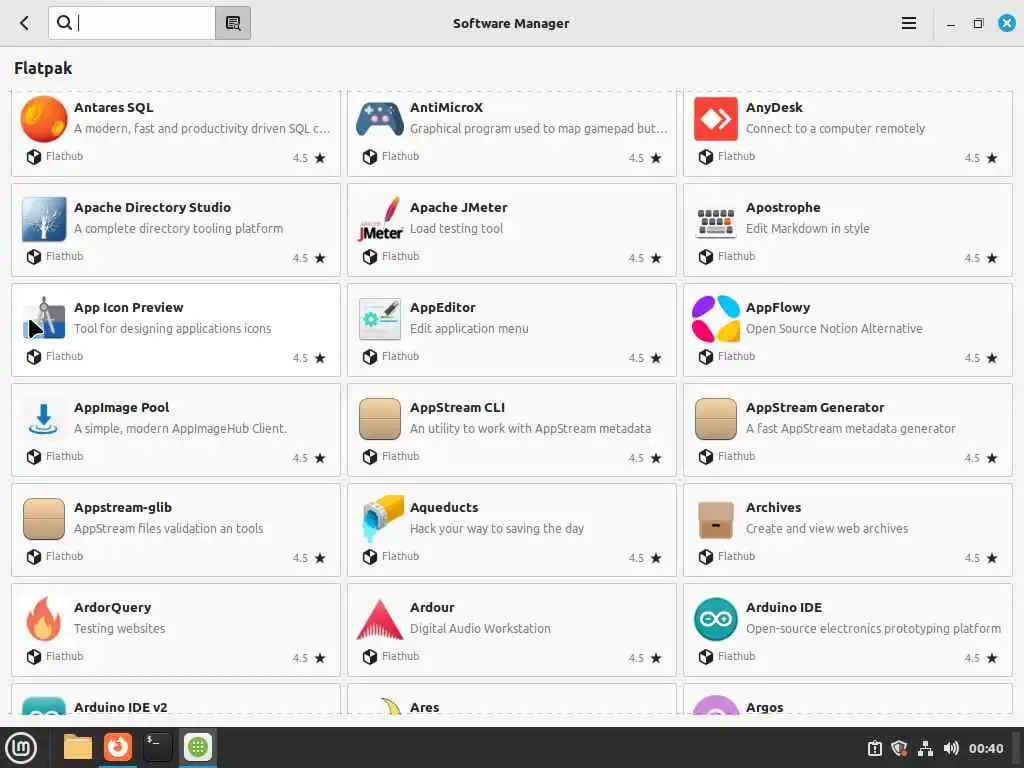The height and width of the screenshot is (768, 1024).
Task: Open the volume control in tray
Action: coord(951,748)
